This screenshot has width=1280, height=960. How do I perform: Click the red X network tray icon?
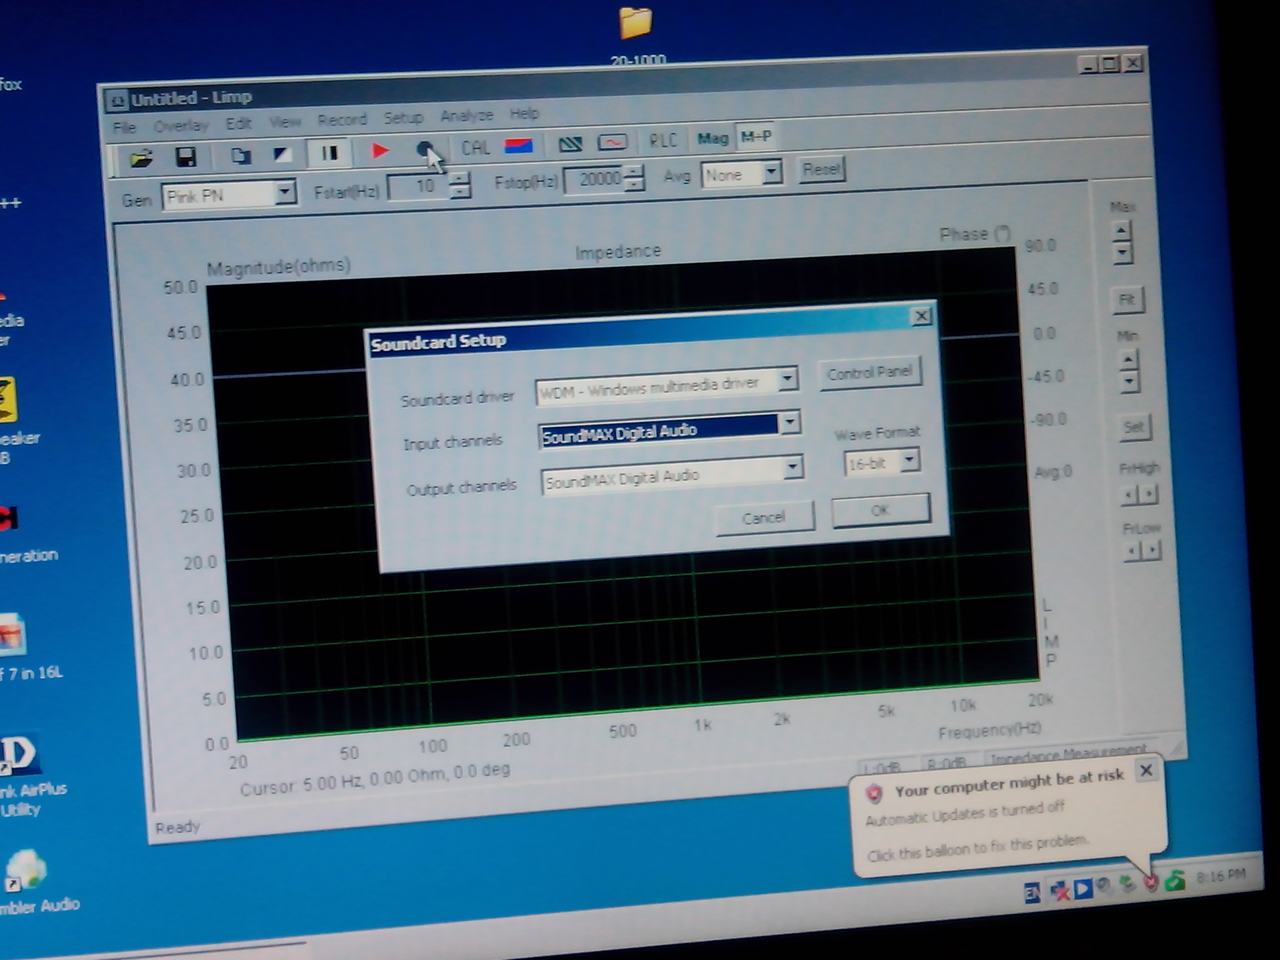(1059, 890)
